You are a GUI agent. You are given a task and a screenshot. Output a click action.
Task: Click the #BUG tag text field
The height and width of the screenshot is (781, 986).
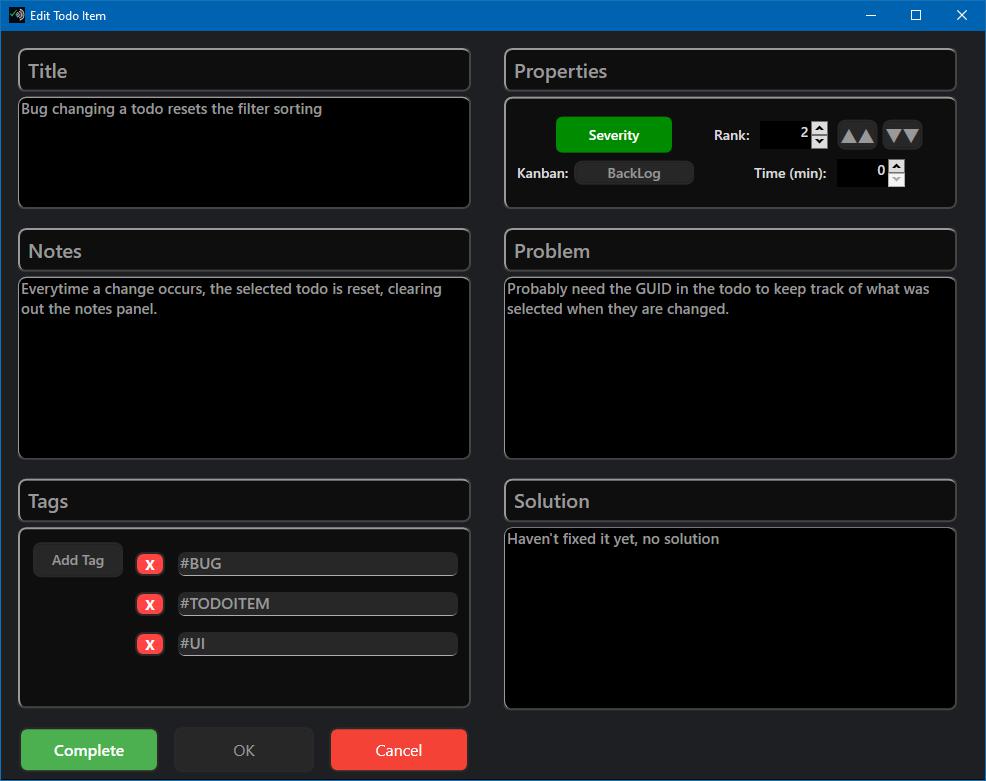[318, 563]
